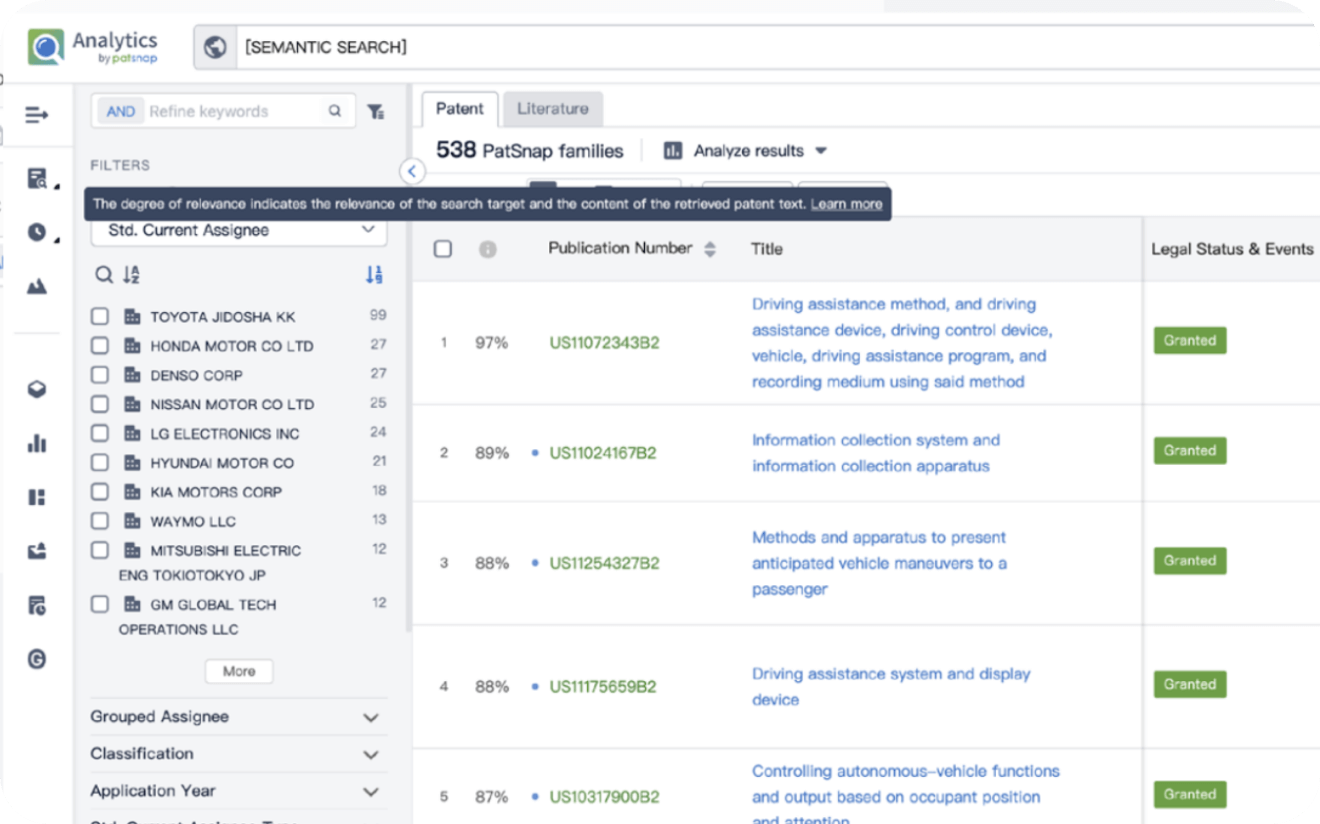Switch to the Literature tab

(x=552, y=109)
